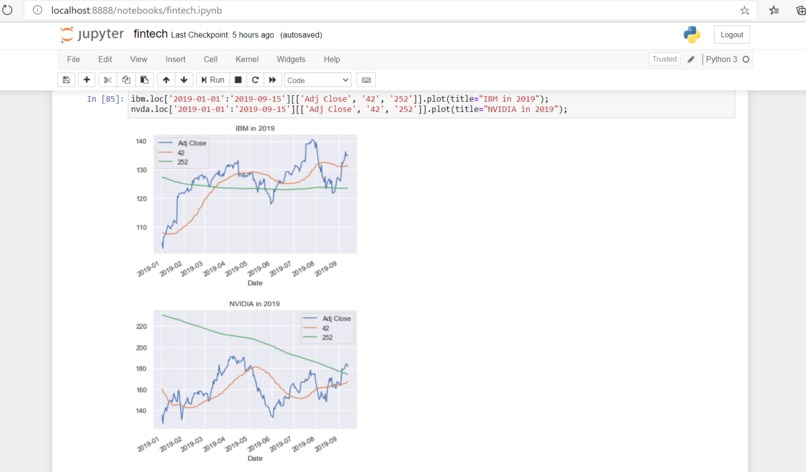Click the Jupyter logo
The image size is (806, 472).
pyautogui.click(x=92, y=34)
